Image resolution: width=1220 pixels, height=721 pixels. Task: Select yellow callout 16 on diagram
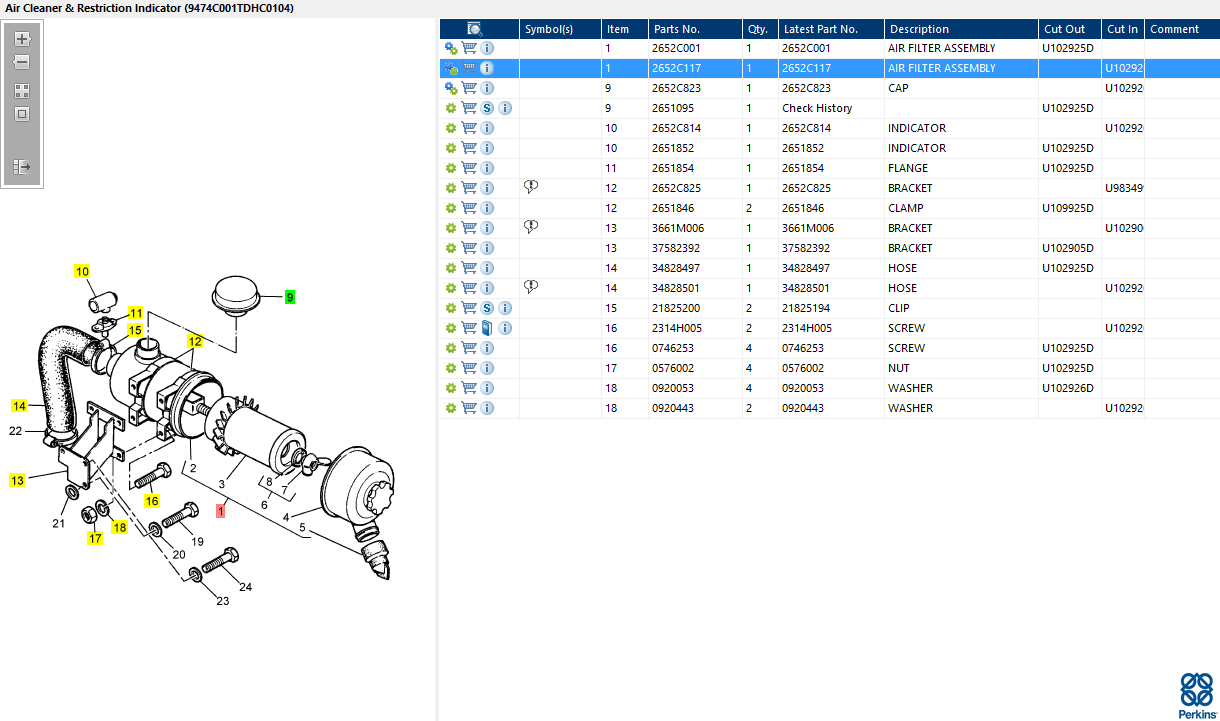point(152,500)
